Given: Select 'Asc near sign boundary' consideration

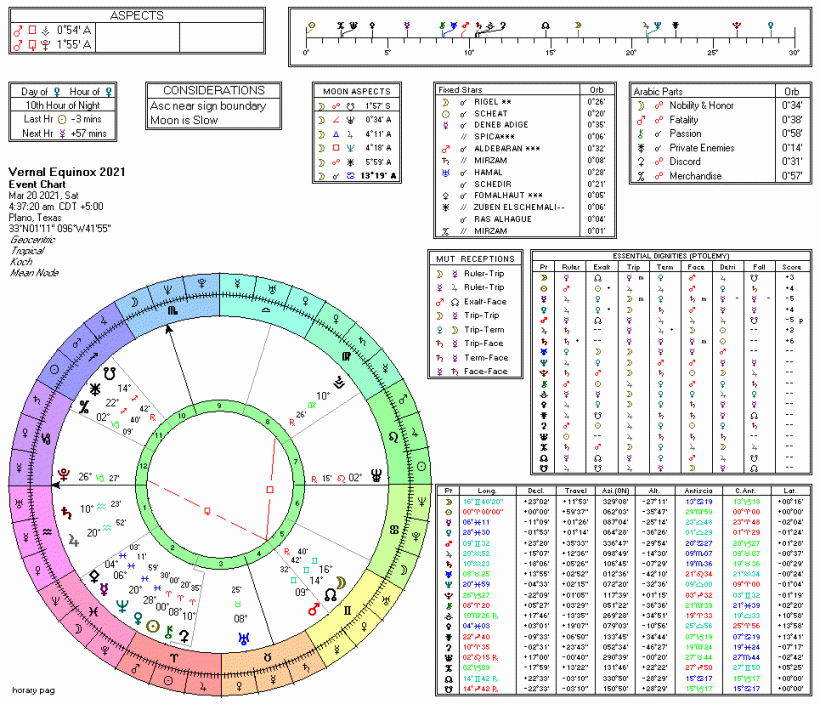Looking at the screenshot, I should (205, 106).
